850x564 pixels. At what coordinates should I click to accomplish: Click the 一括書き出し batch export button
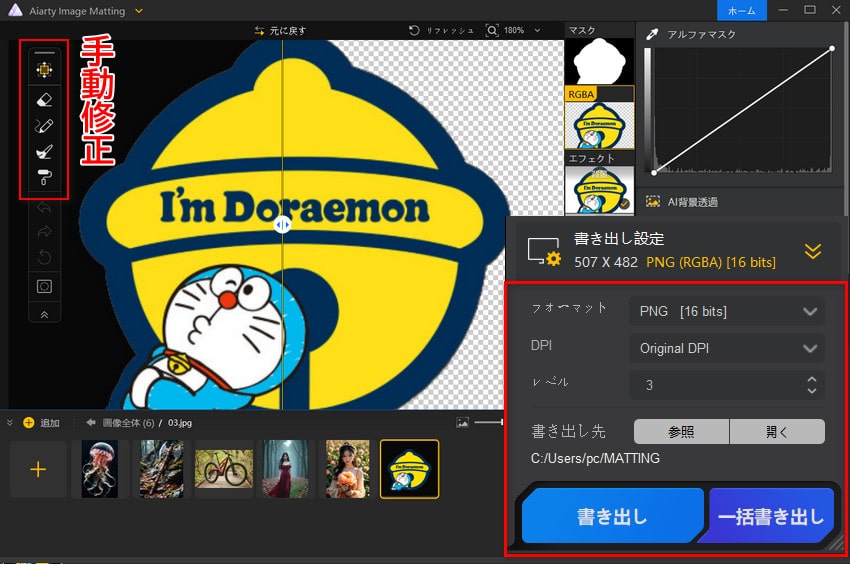tap(770, 516)
